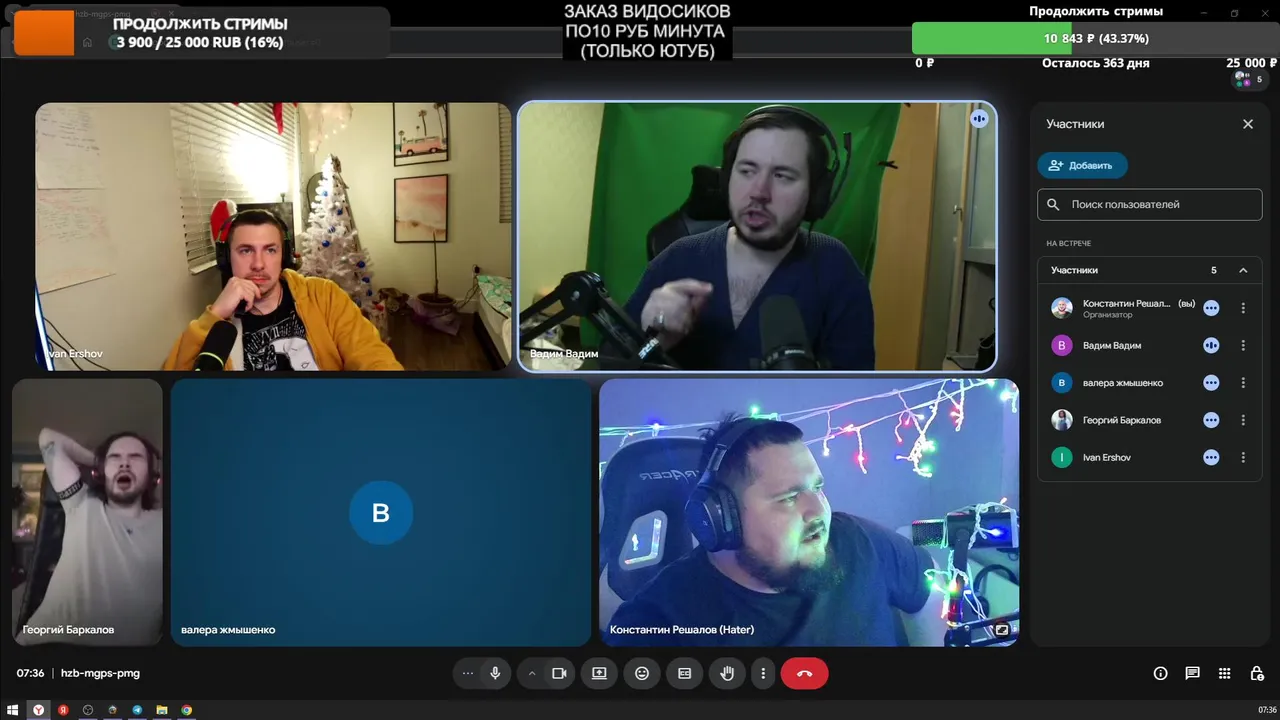Click the mic status icon next to Константин Решалов
1280x720 pixels.
tap(1211, 308)
